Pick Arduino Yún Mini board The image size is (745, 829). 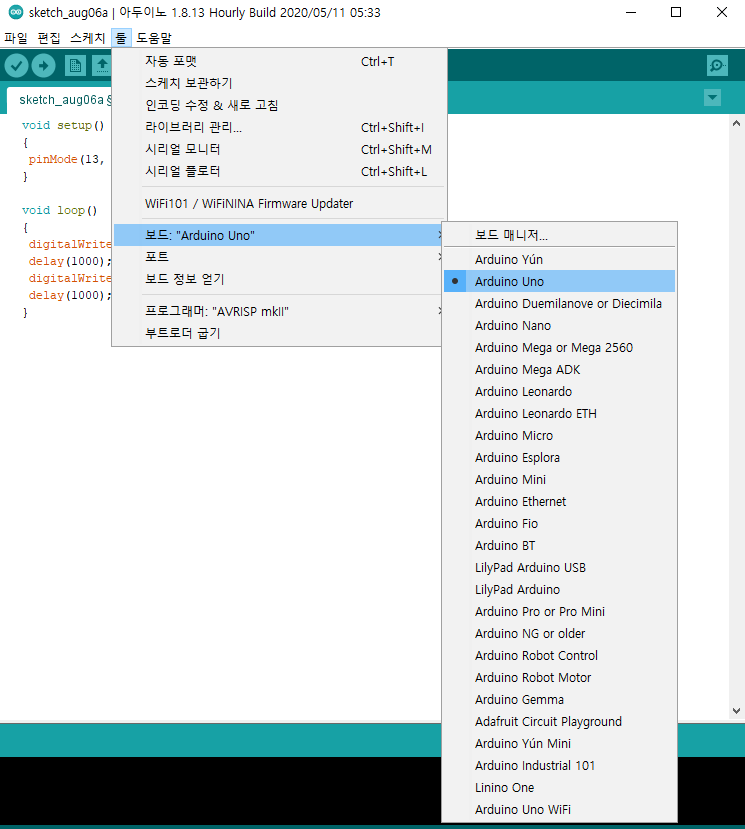(559, 743)
